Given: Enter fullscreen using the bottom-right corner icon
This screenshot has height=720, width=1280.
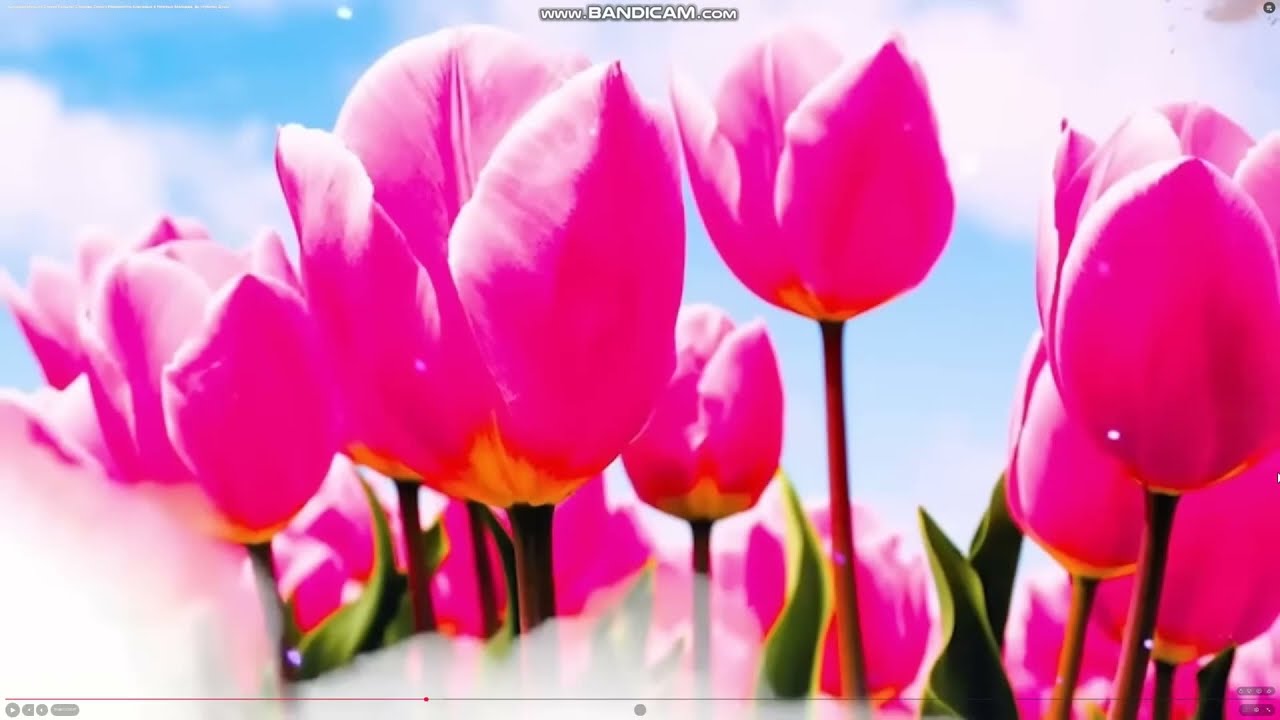Looking at the screenshot, I should (x=1268, y=709).
